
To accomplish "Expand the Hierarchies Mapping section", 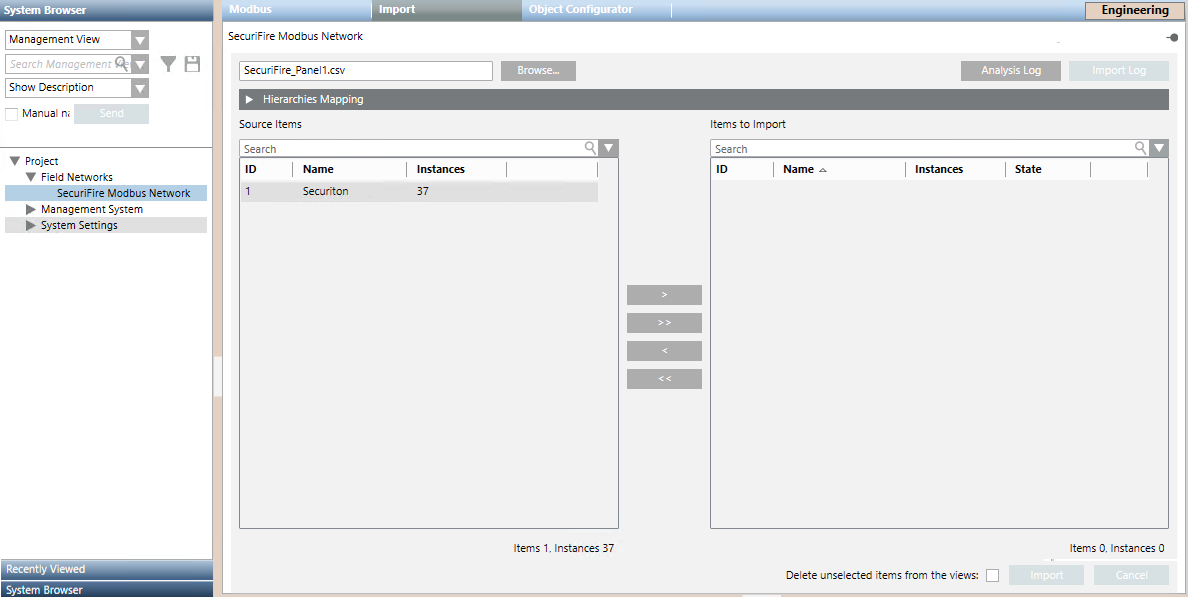I will pos(248,99).
